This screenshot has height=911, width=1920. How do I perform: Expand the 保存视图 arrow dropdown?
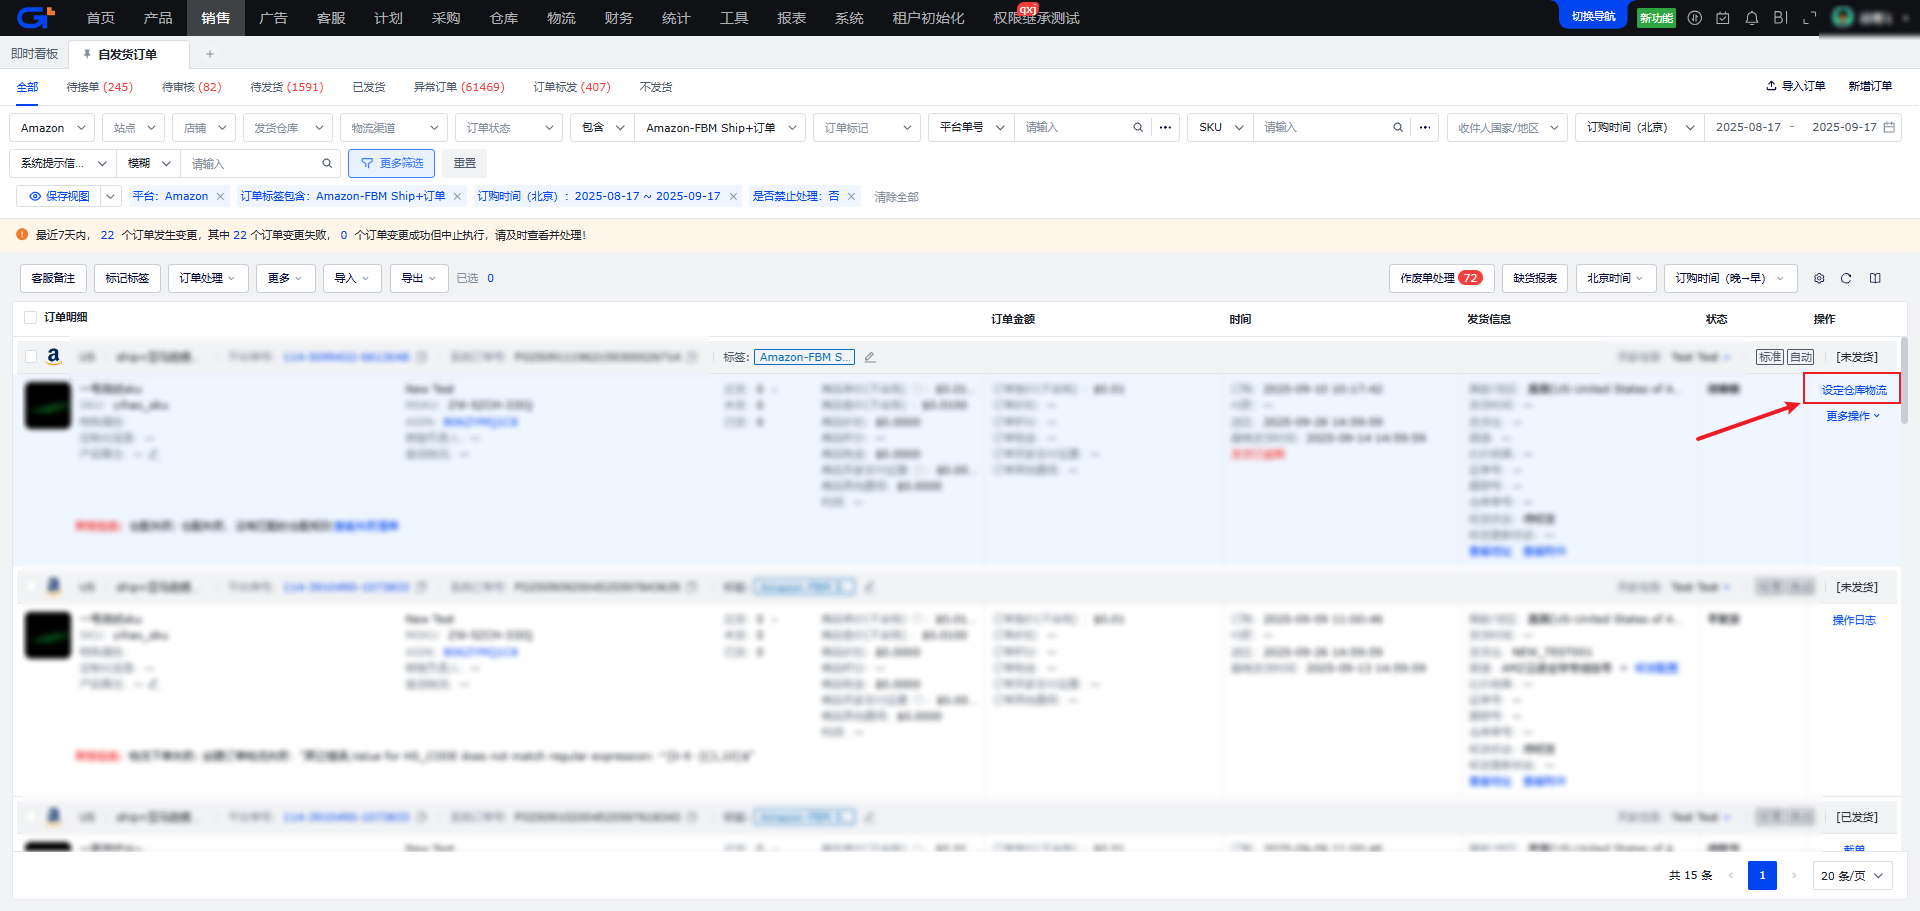click(111, 196)
